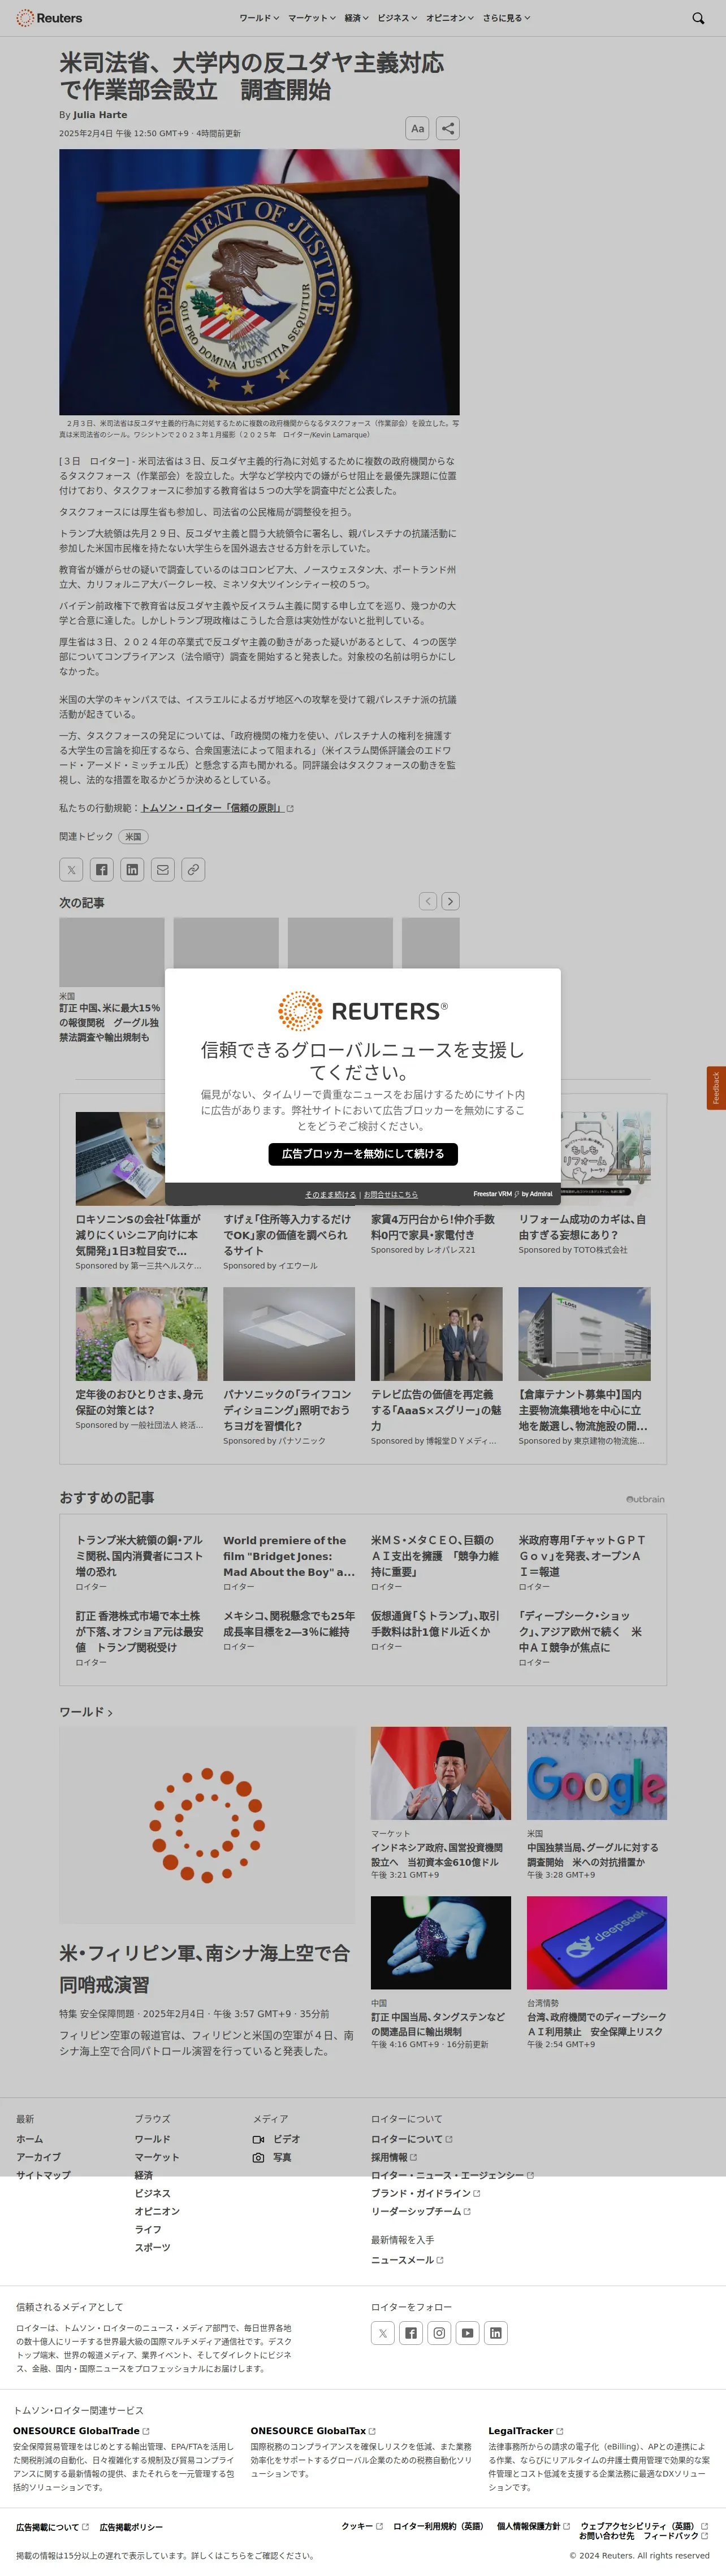Follow Reuters on Facebook footer icon
The width and height of the screenshot is (726, 2576).
[x=411, y=2333]
